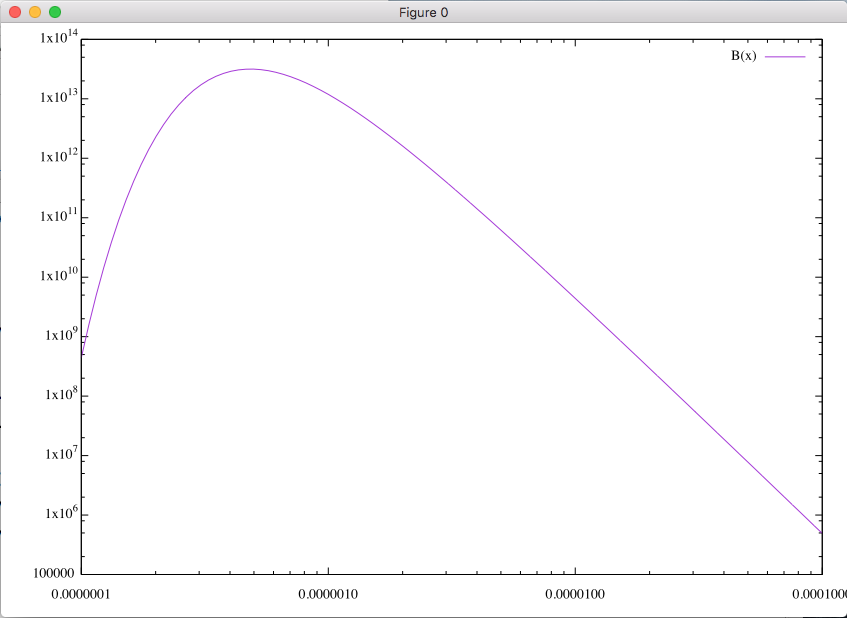This screenshot has width=847, height=618.
Task: Click the 1x10^11 y-axis tick label
Action: pyautogui.click(x=58, y=218)
